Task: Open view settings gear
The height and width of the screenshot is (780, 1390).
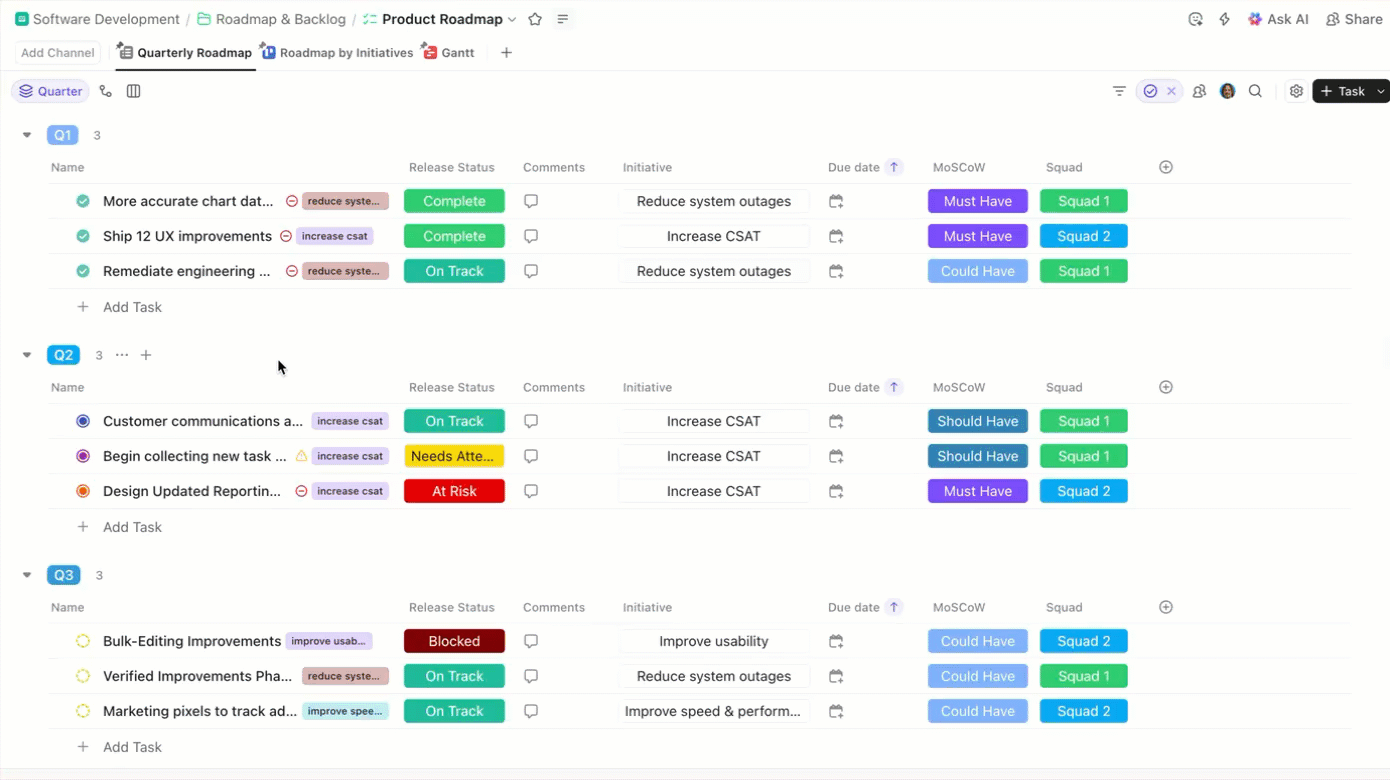Action: tap(1296, 91)
